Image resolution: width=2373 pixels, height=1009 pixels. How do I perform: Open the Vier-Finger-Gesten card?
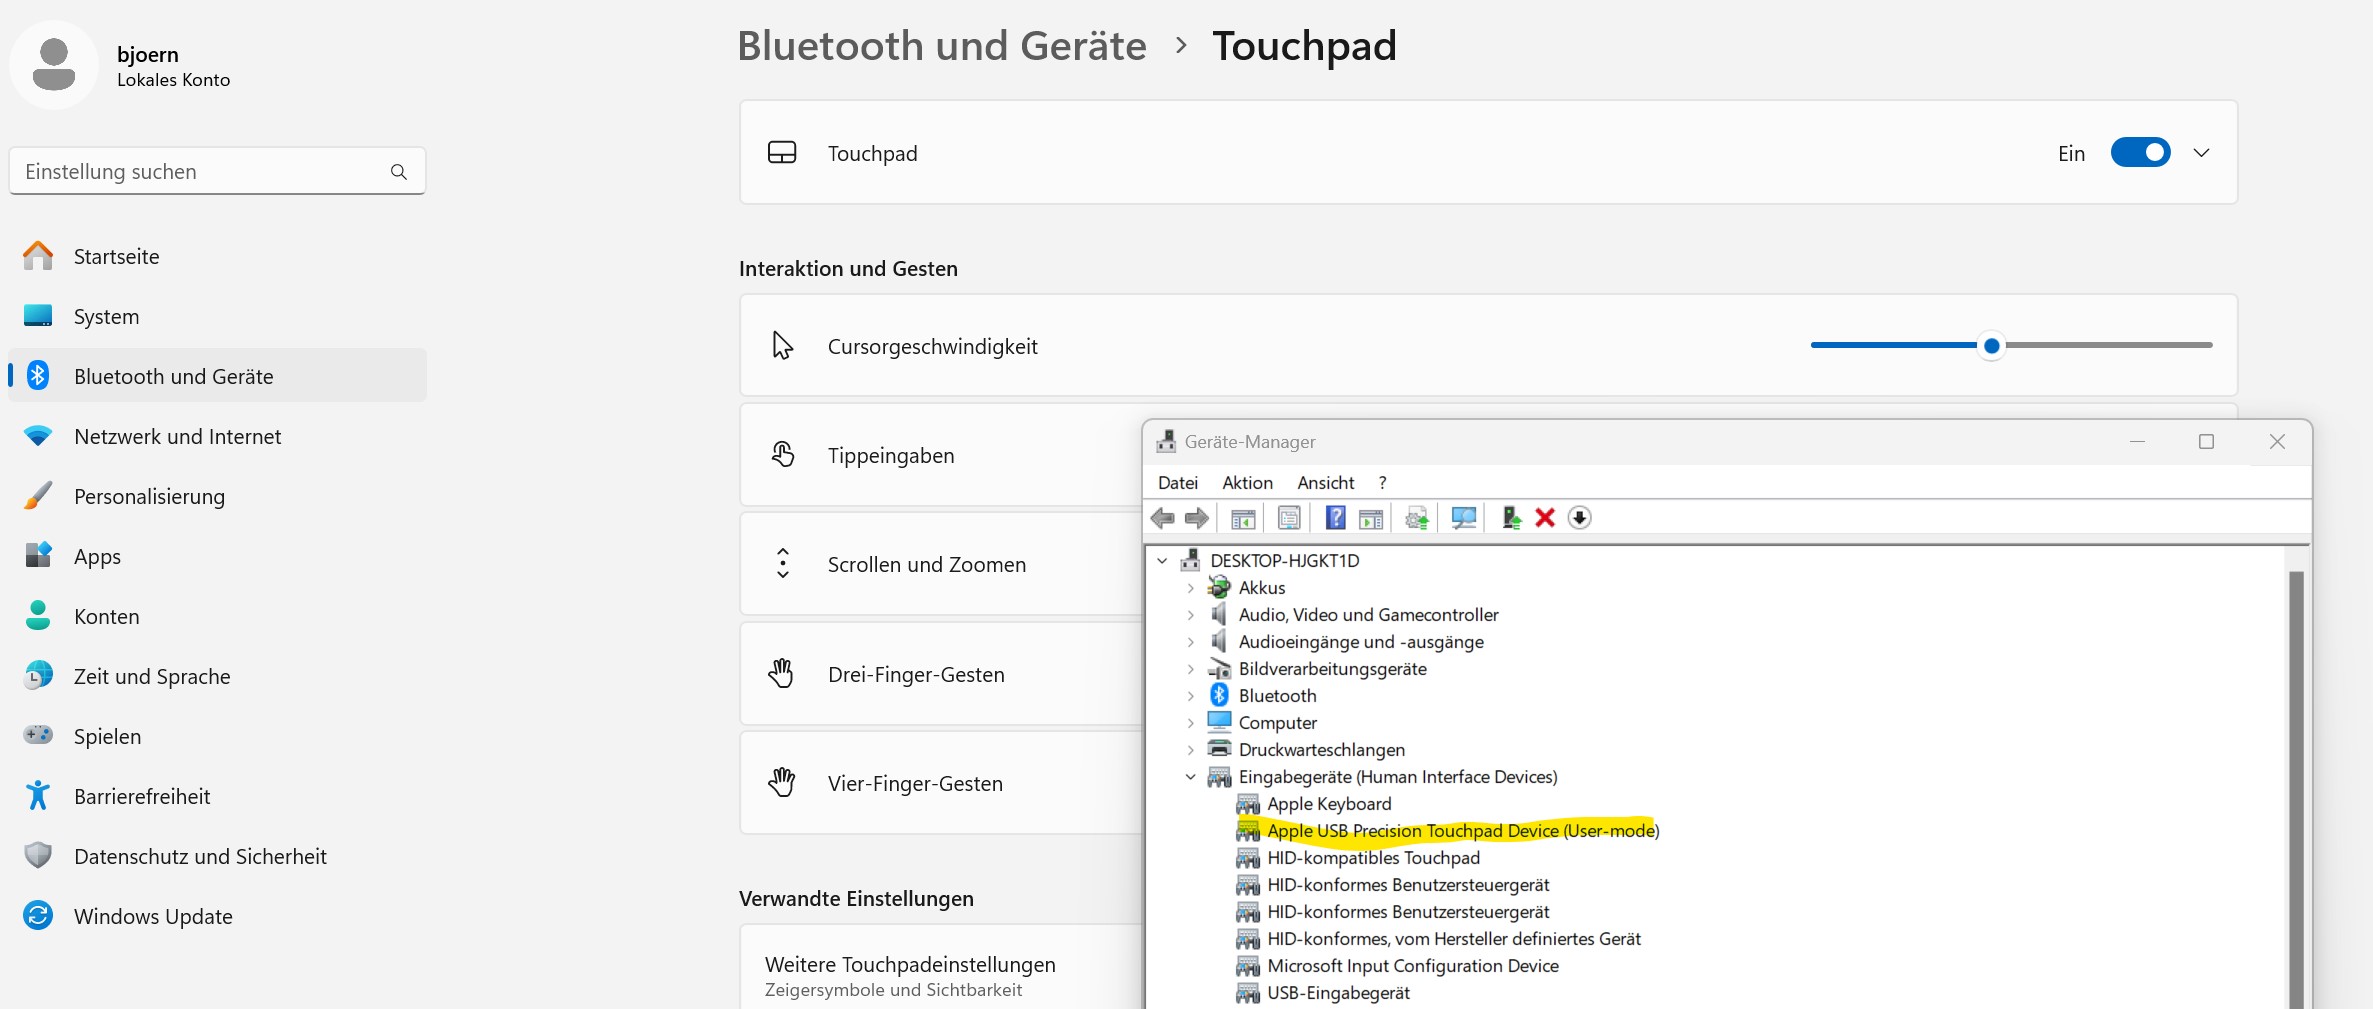coord(941,784)
